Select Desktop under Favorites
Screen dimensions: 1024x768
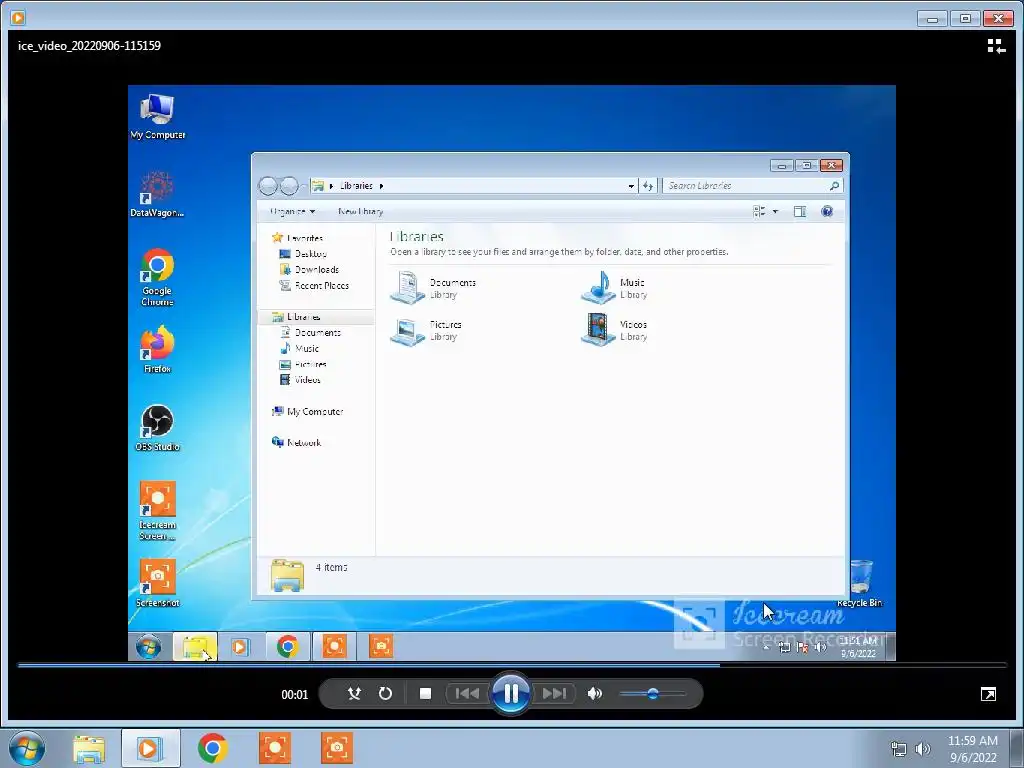303,253
